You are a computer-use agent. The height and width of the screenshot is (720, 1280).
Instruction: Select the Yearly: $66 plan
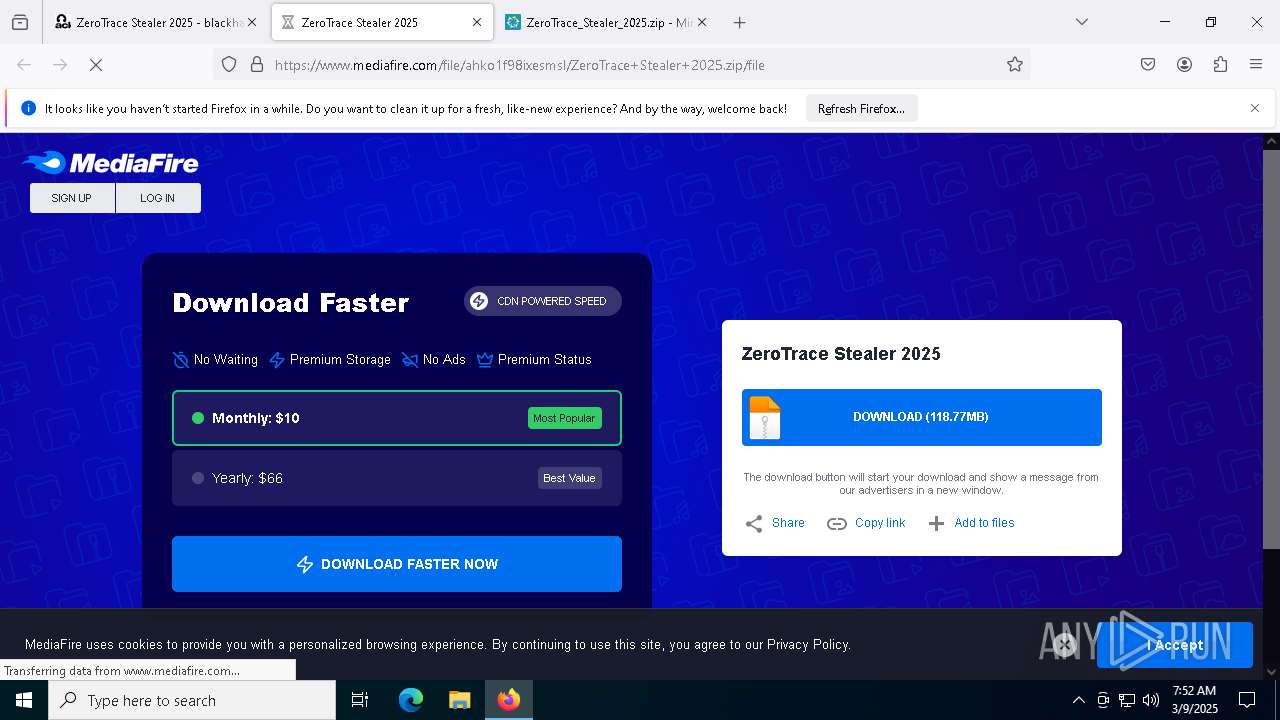pos(397,478)
